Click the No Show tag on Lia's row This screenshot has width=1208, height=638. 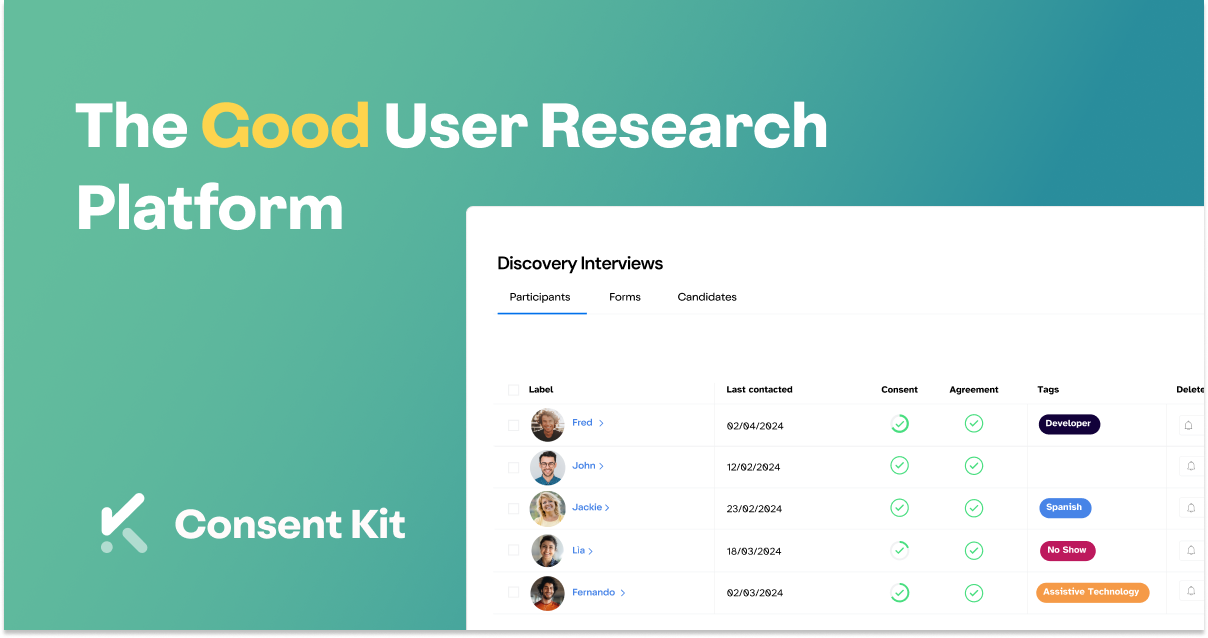click(1067, 551)
